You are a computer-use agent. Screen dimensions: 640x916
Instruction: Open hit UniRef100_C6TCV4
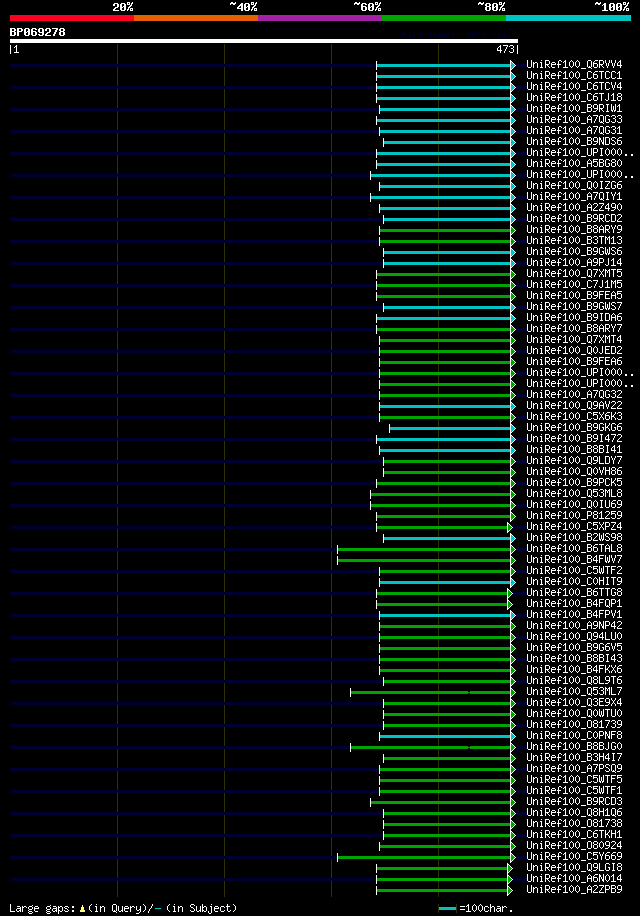point(574,86)
